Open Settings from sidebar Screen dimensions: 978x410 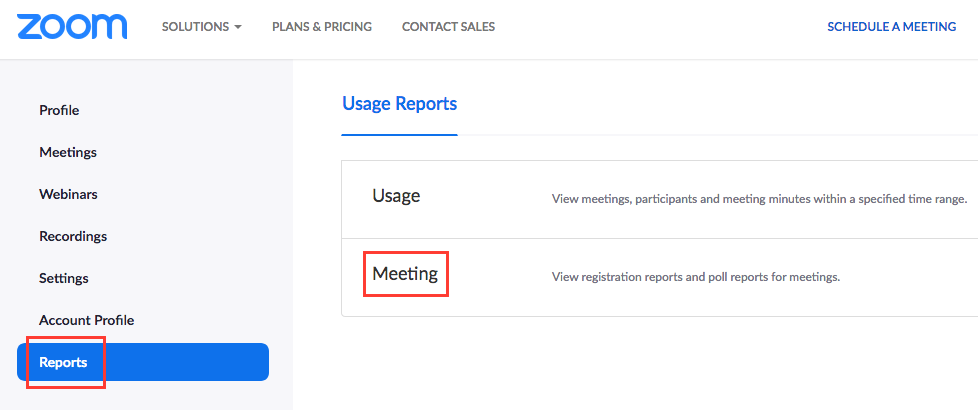tap(64, 278)
